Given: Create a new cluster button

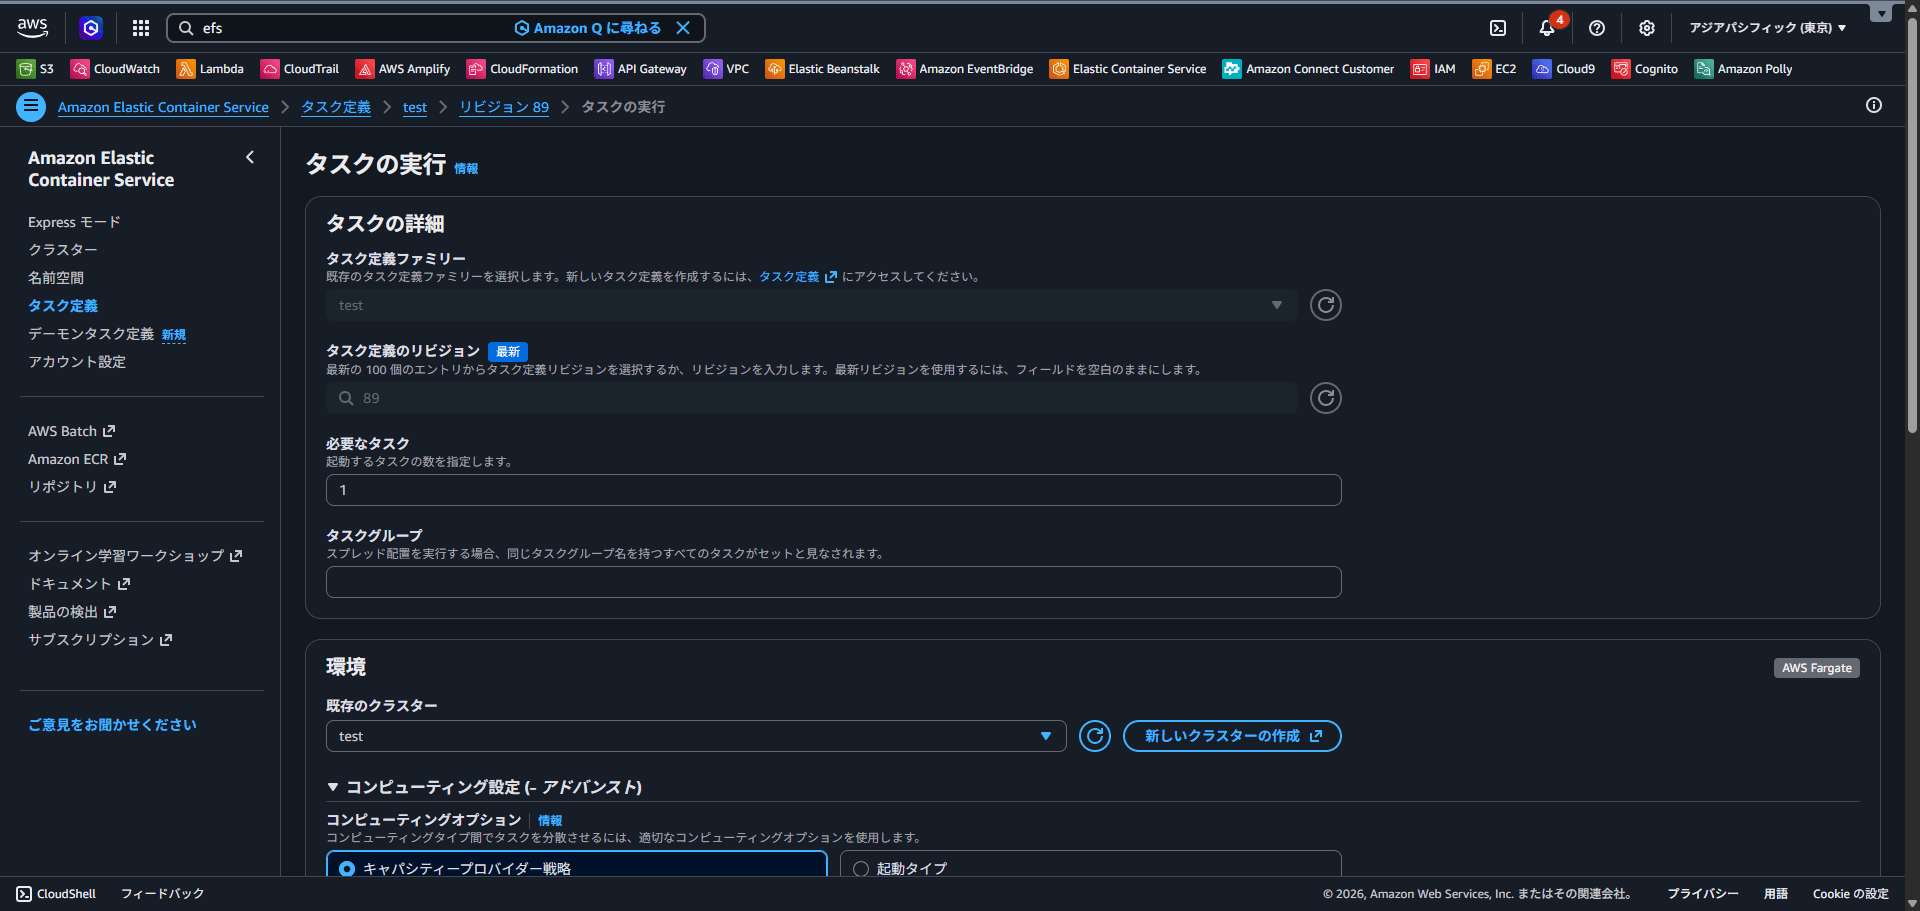Looking at the screenshot, I should (x=1232, y=736).
